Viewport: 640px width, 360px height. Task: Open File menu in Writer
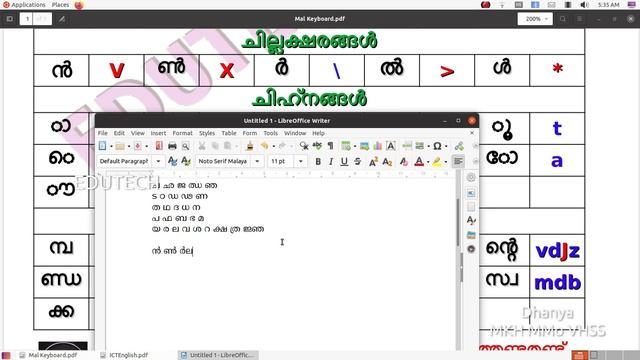(x=103, y=133)
